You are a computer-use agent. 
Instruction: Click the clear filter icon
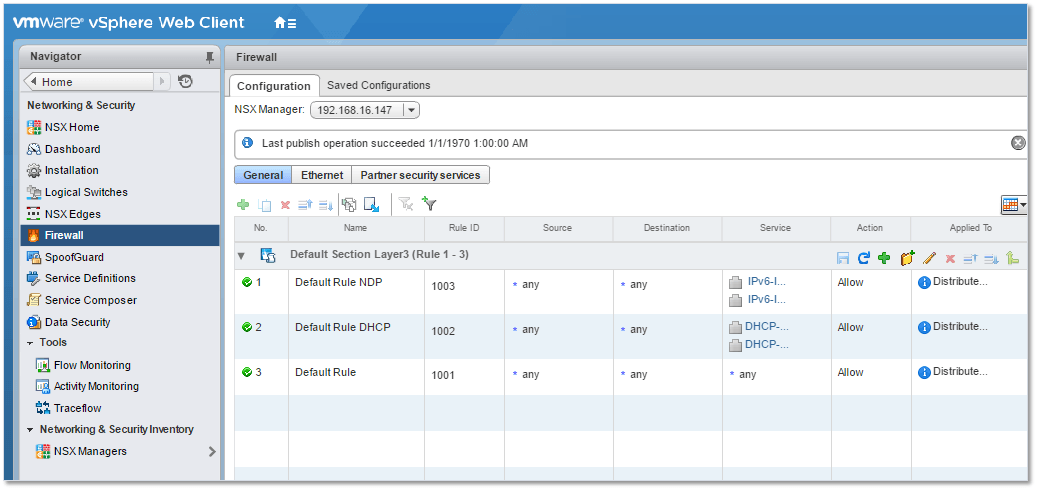(406, 205)
